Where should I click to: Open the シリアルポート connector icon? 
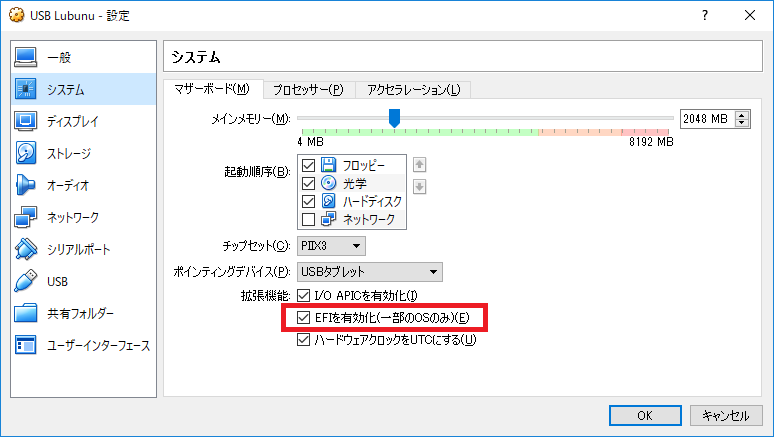click(x=25, y=249)
